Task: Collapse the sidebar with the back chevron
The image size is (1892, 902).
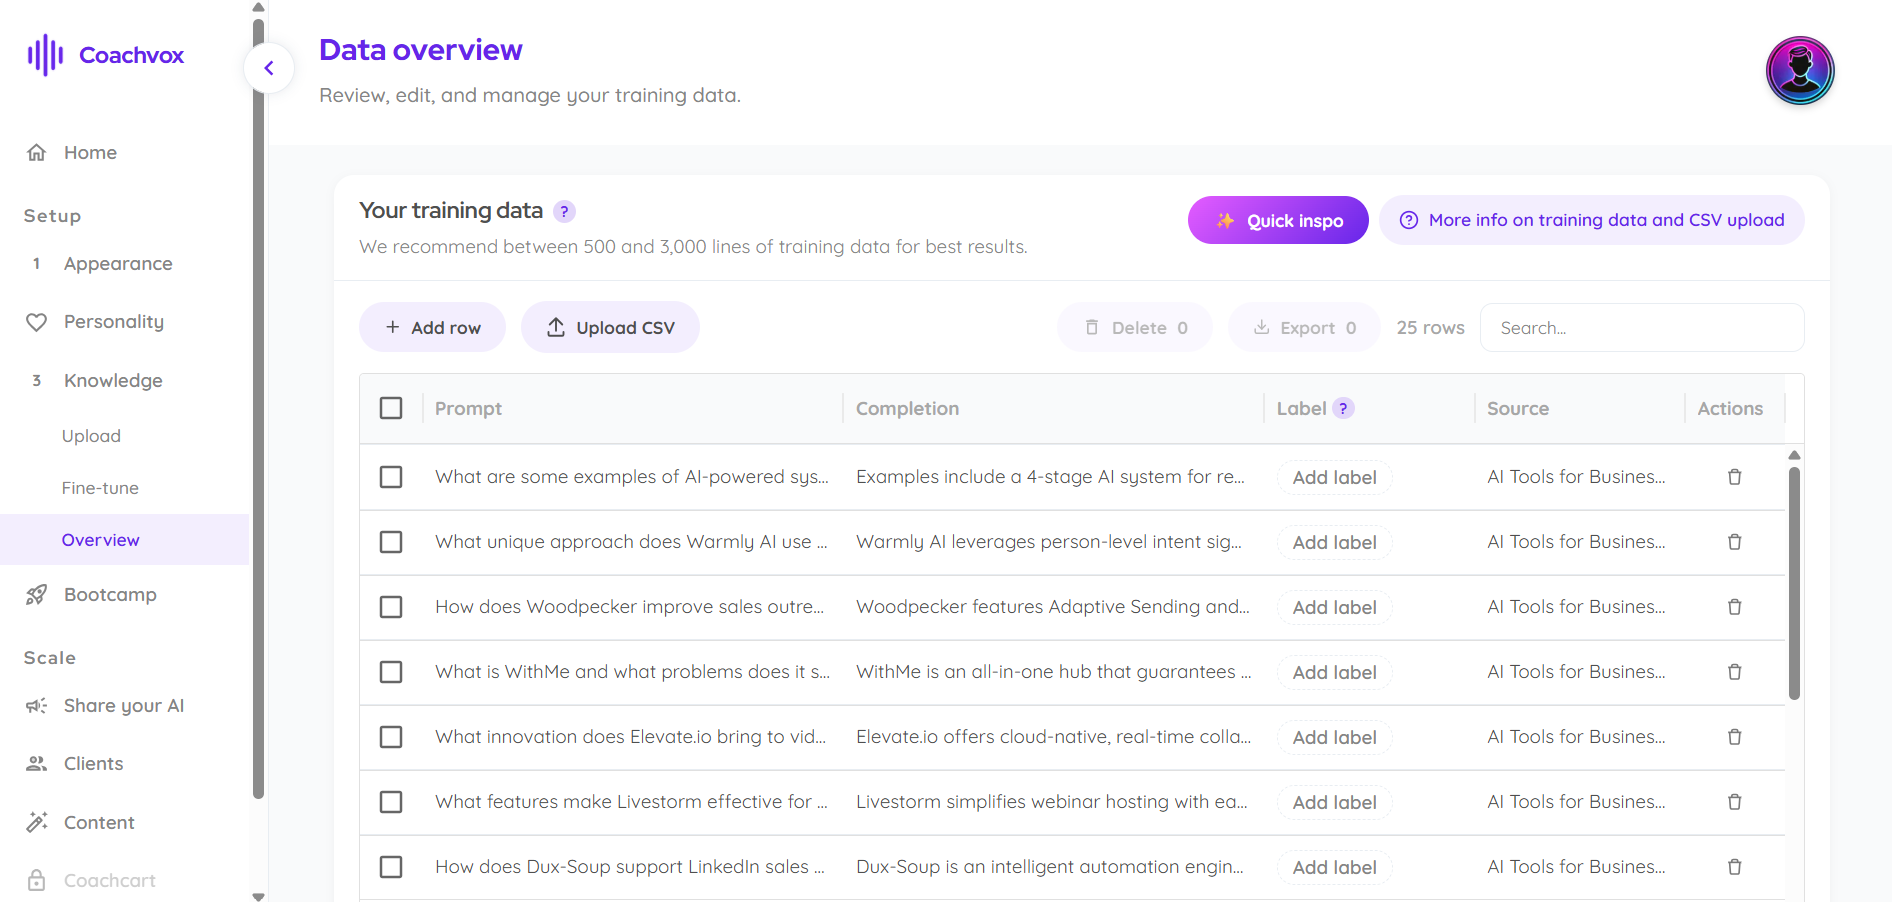Action: coord(269,68)
